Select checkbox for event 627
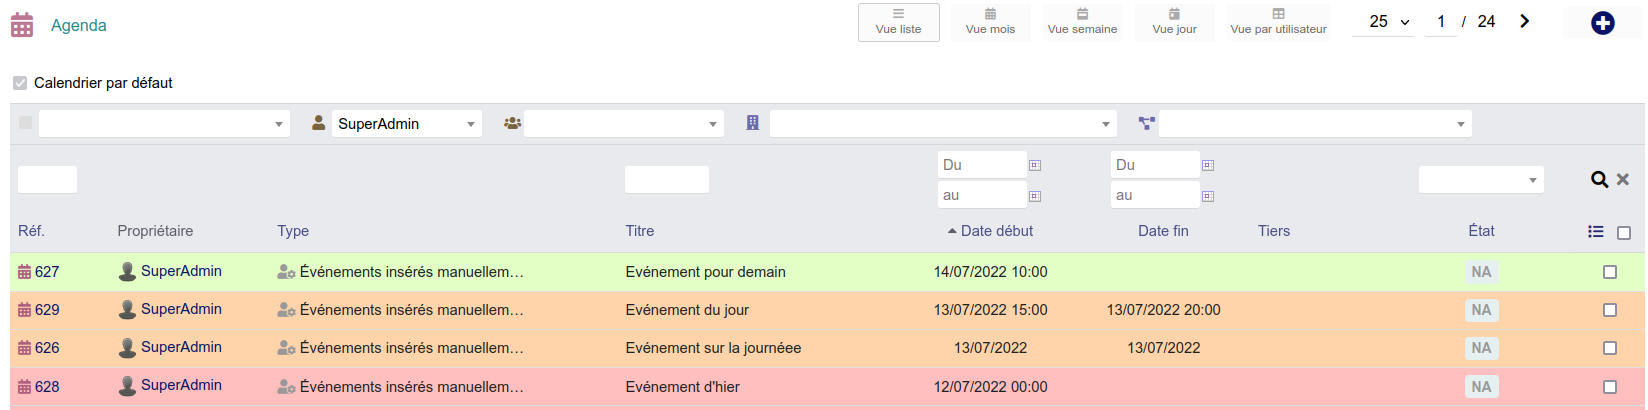Viewport: 1648px width, 410px height. [1610, 272]
